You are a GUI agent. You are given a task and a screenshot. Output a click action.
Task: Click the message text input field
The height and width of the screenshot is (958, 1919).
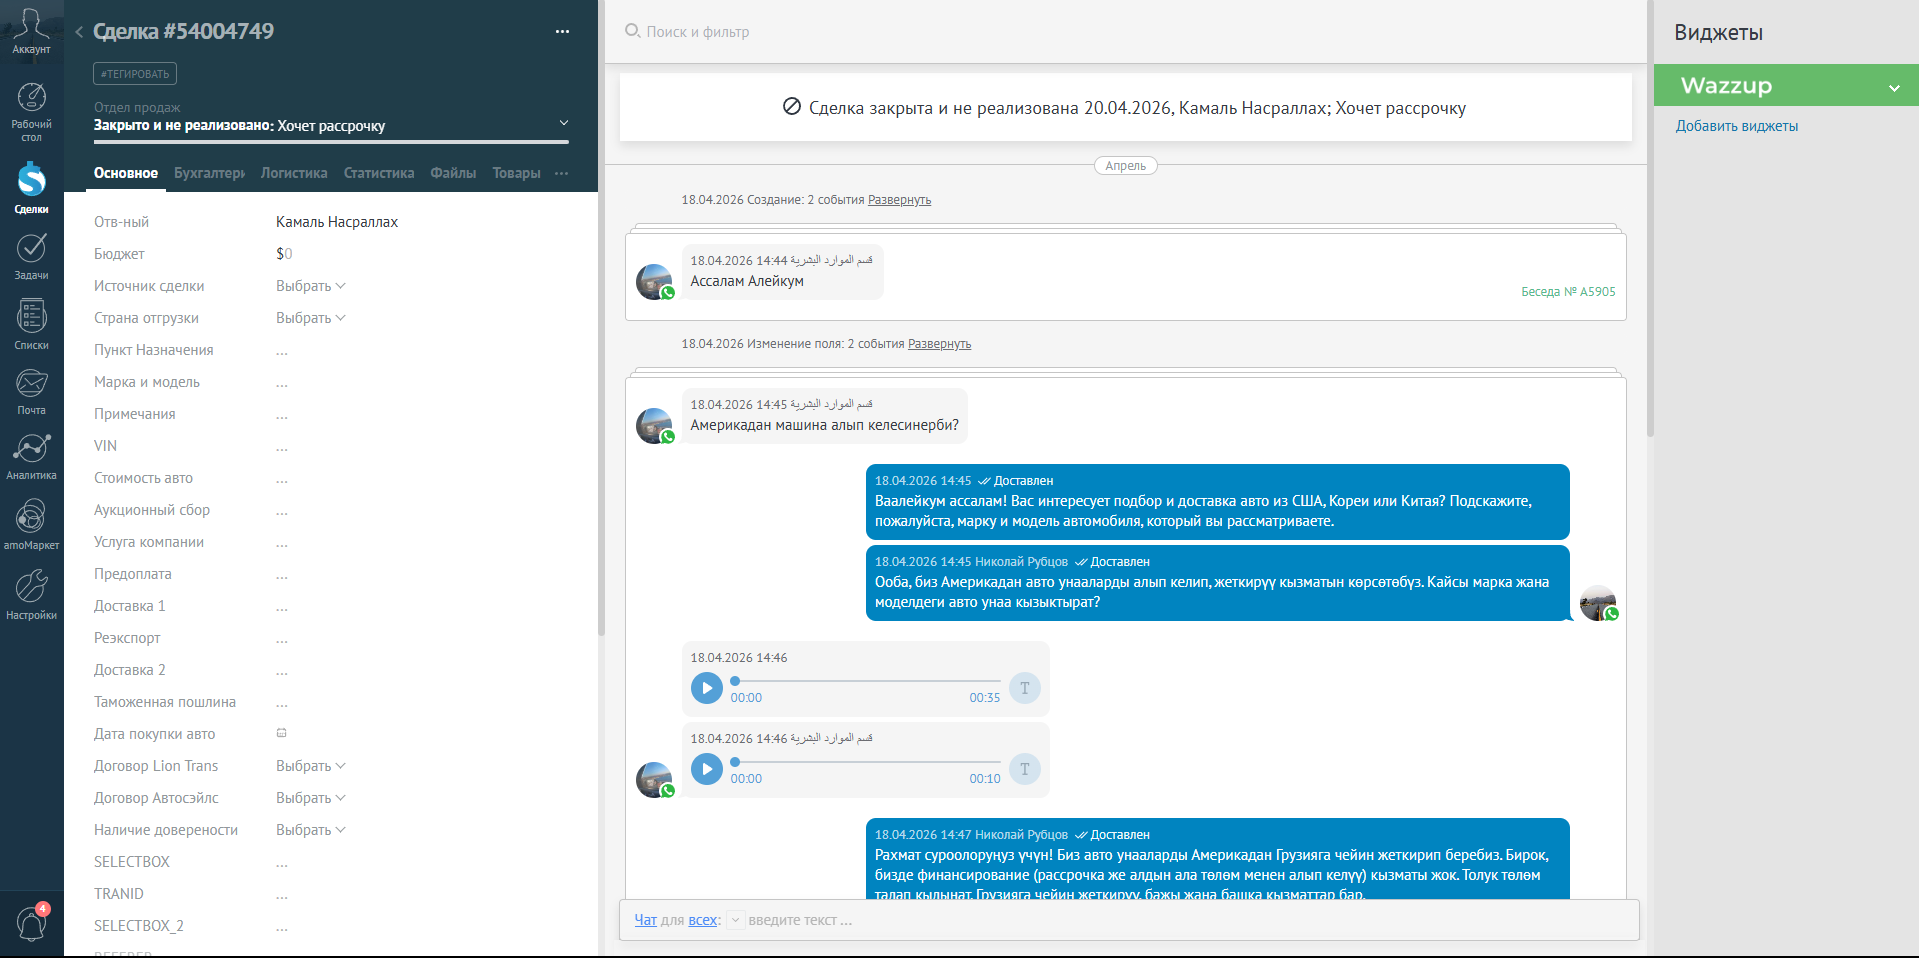pyautogui.click(x=1190, y=920)
